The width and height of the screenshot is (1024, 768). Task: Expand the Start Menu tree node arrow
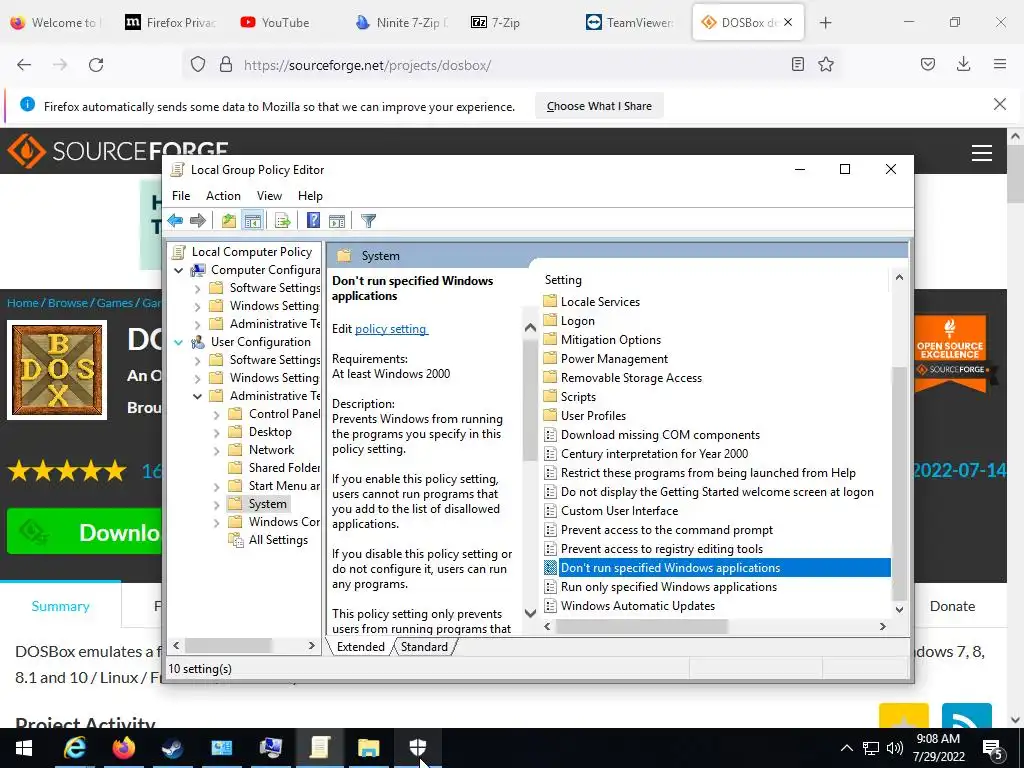pos(216,486)
